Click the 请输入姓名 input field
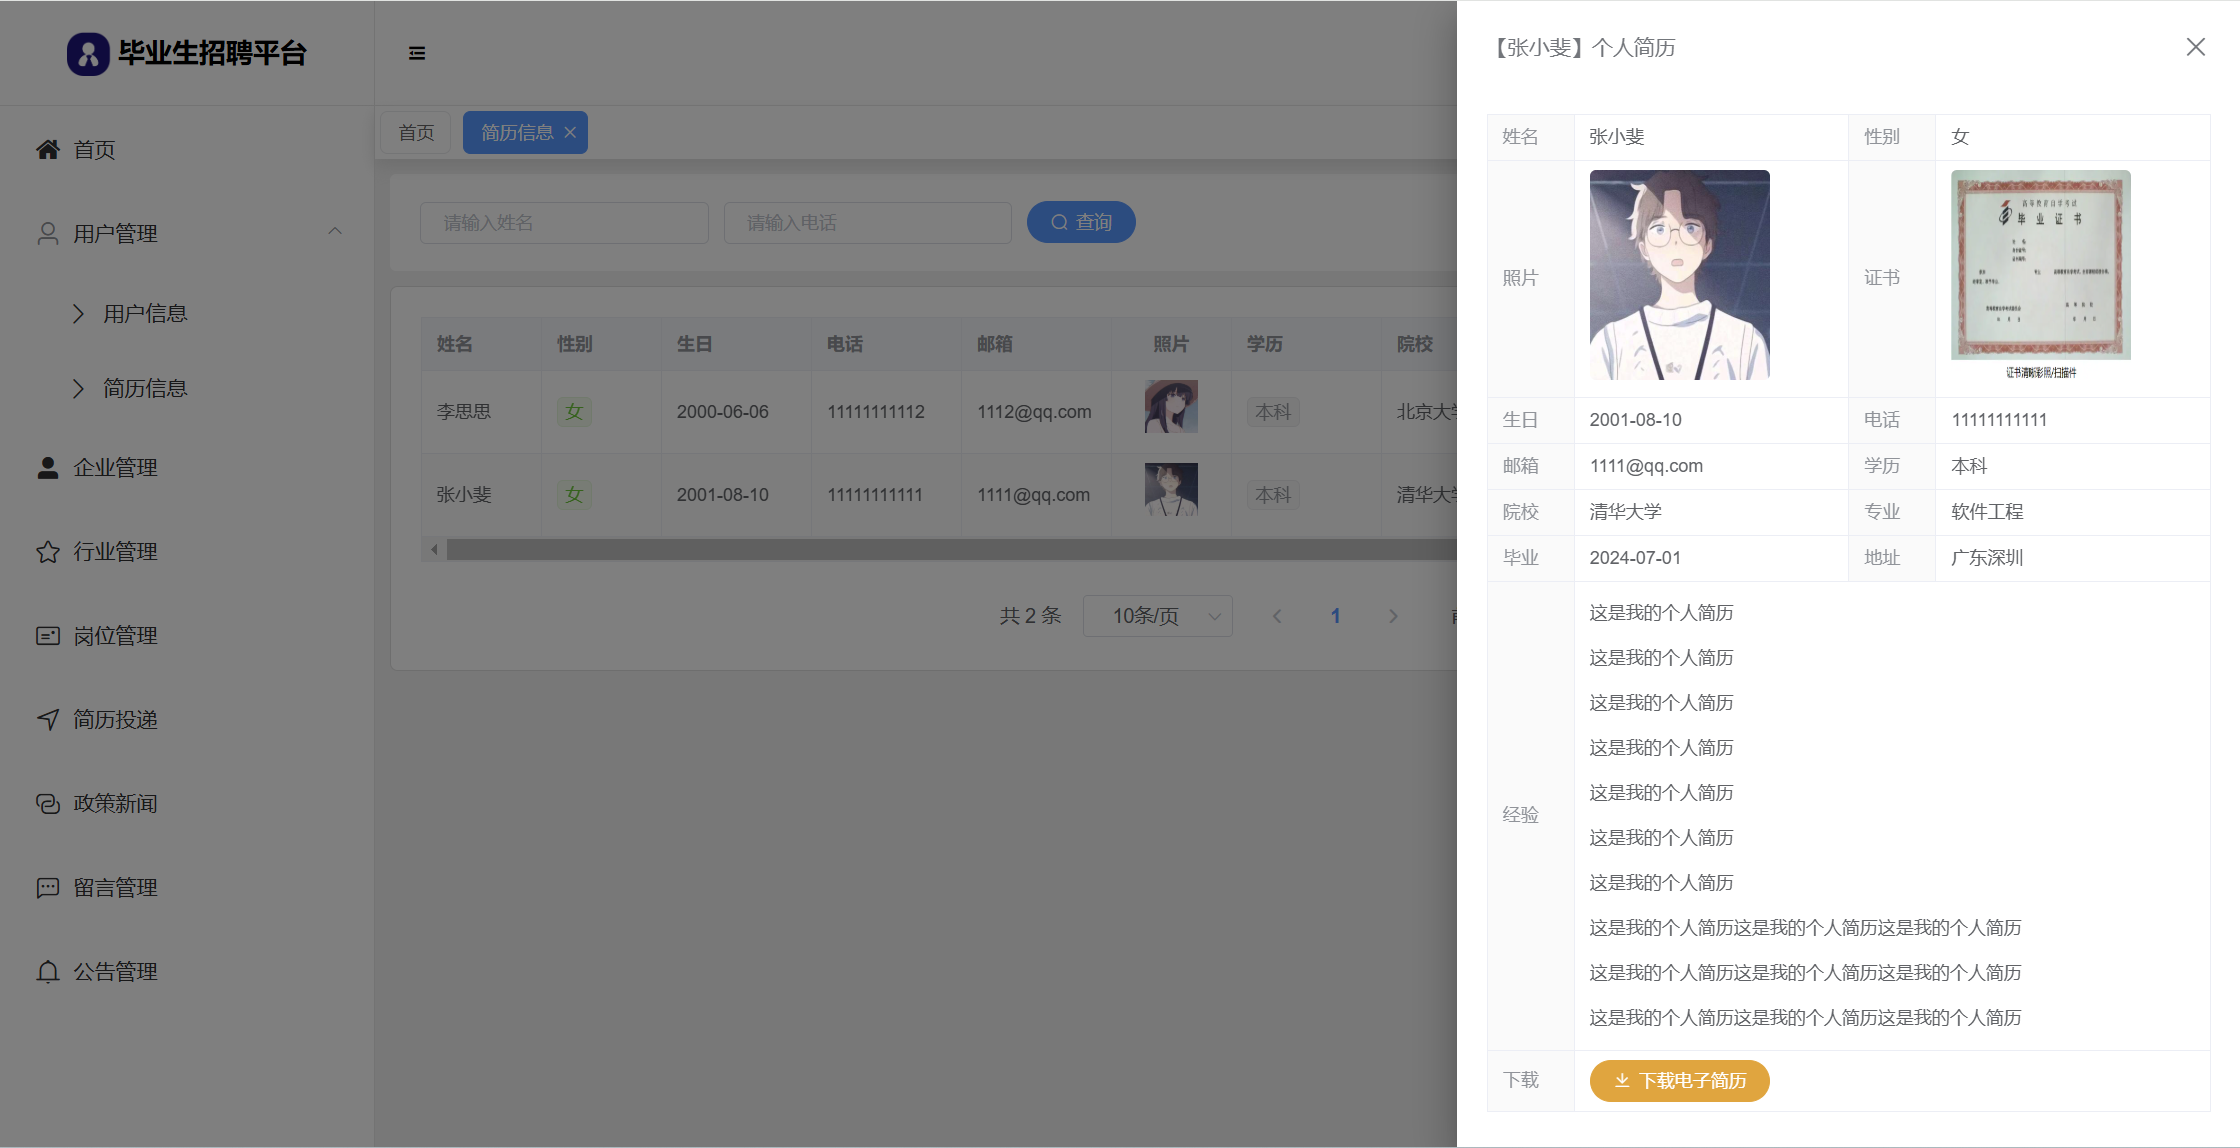Viewport: 2240px width, 1148px height. tap(564, 222)
